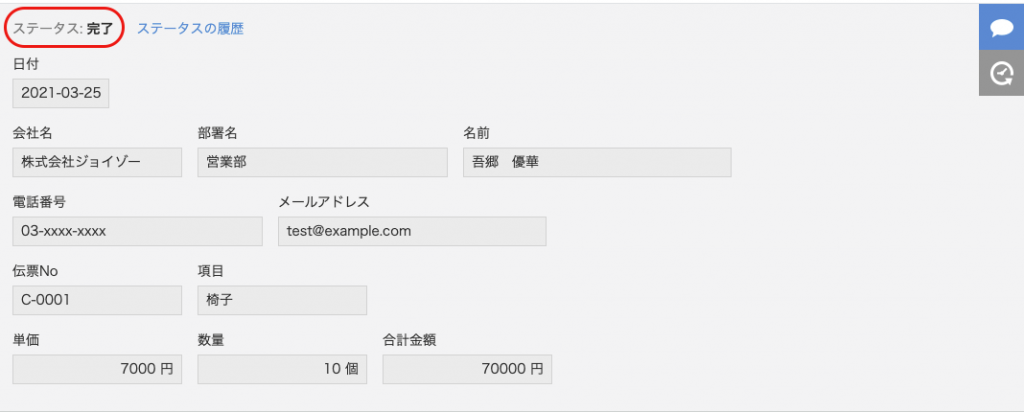Click the 伝票No field C-0001
The image size is (1024, 412).
click(x=97, y=300)
